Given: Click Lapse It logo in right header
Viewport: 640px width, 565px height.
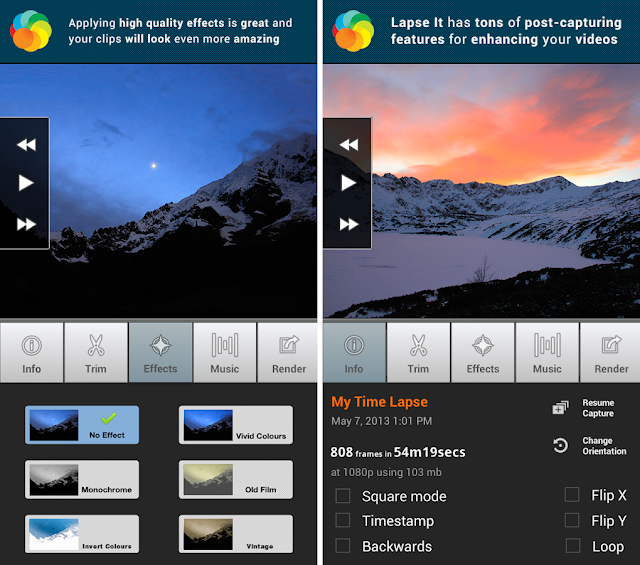Looking at the screenshot, I should coord(353,31).
